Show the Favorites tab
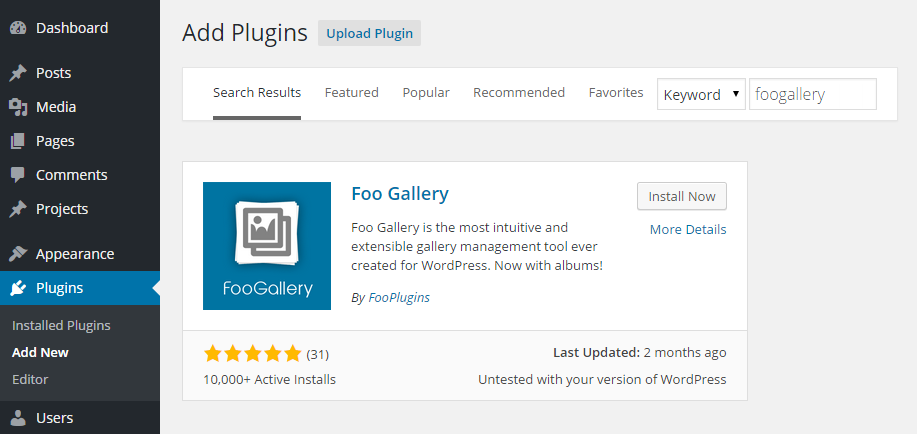 (x=616, y=92)
